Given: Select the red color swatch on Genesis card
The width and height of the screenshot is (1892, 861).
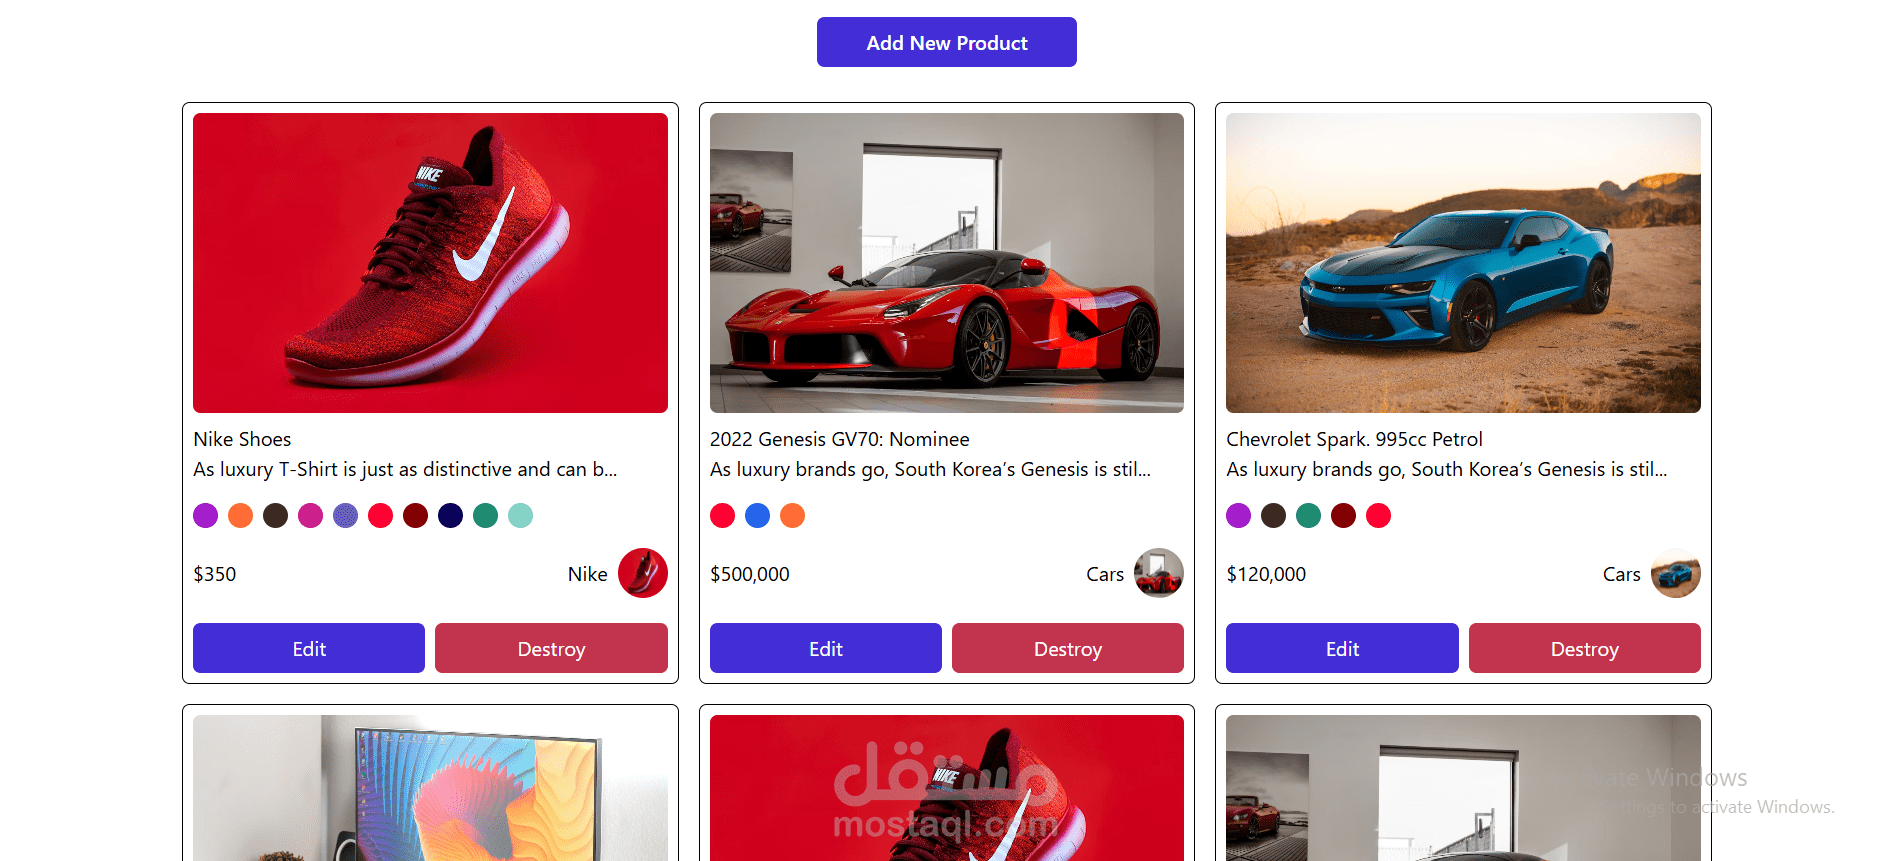Looking at the screenshot, I should (x=722, y=515).
